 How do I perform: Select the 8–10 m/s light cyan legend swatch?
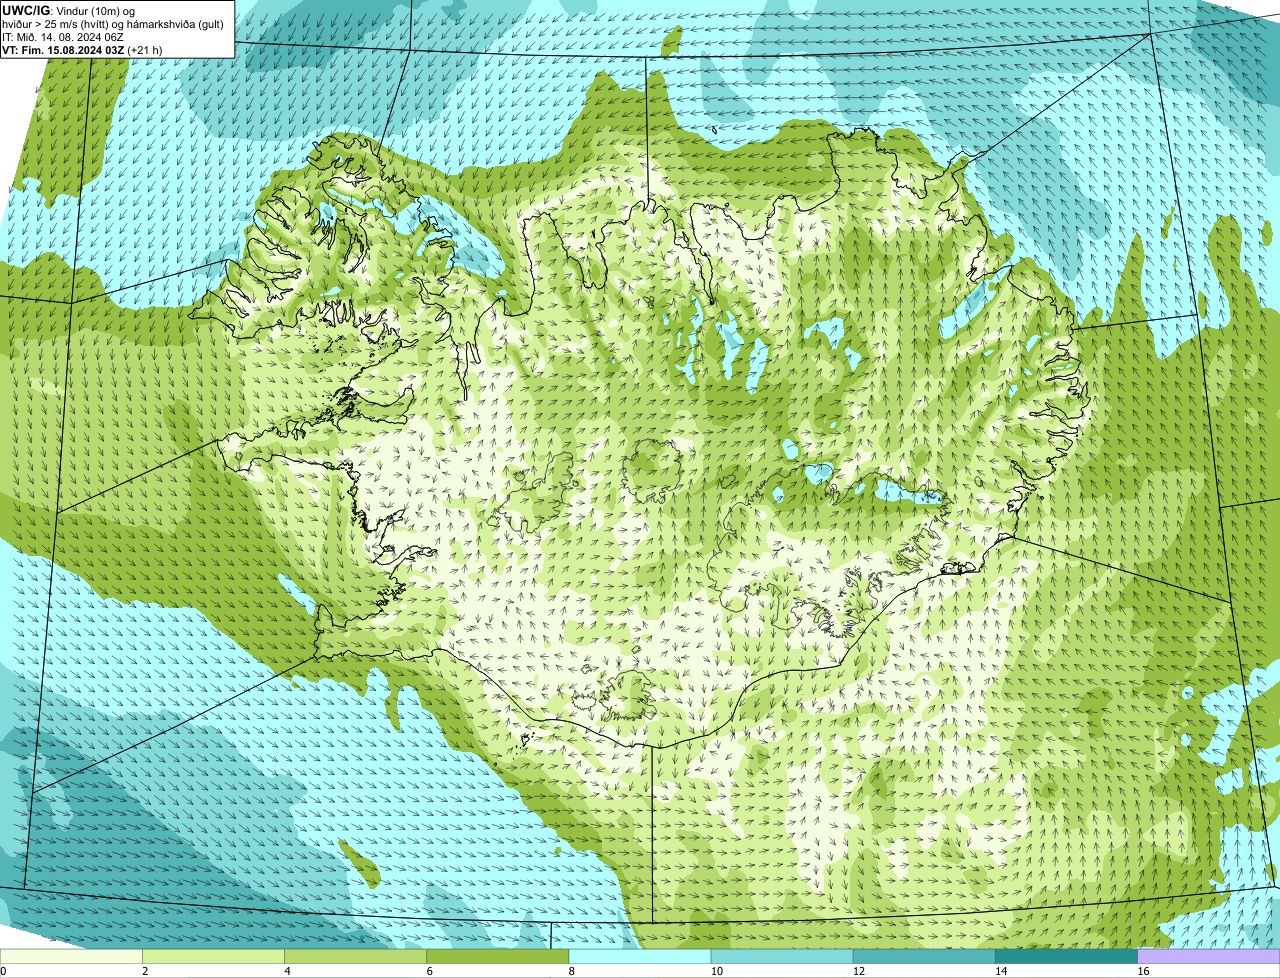pyautogui.click(x=640, y=956)
